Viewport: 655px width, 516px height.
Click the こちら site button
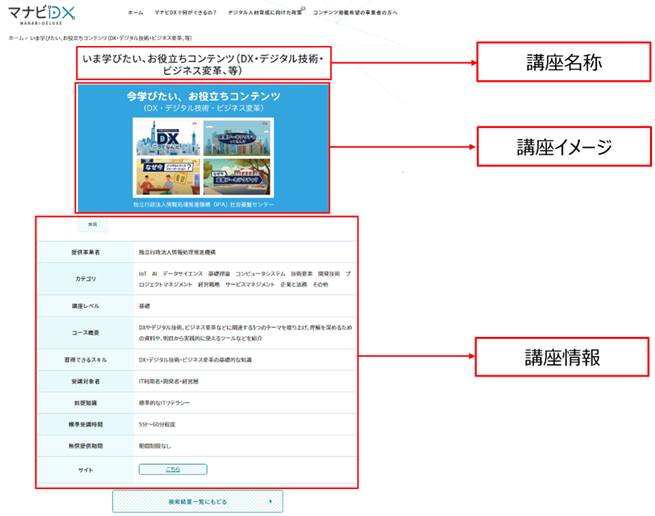click(x=173, y=468)
